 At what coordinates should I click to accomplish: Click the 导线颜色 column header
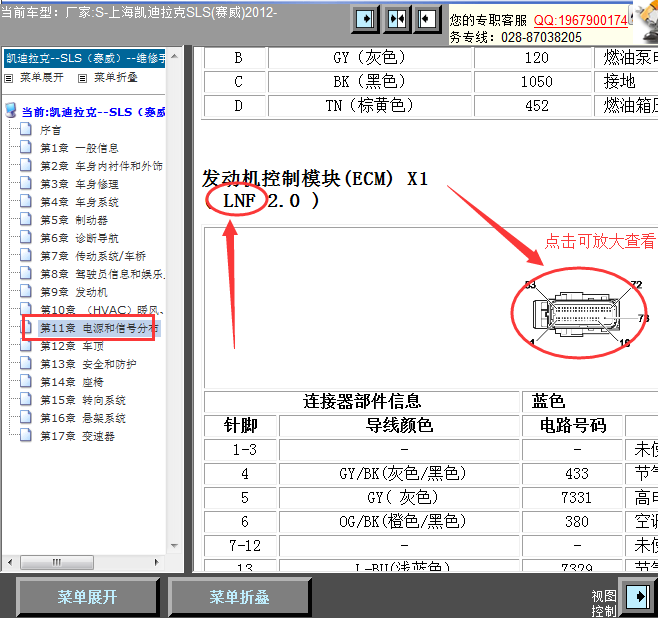click(399, 426)
